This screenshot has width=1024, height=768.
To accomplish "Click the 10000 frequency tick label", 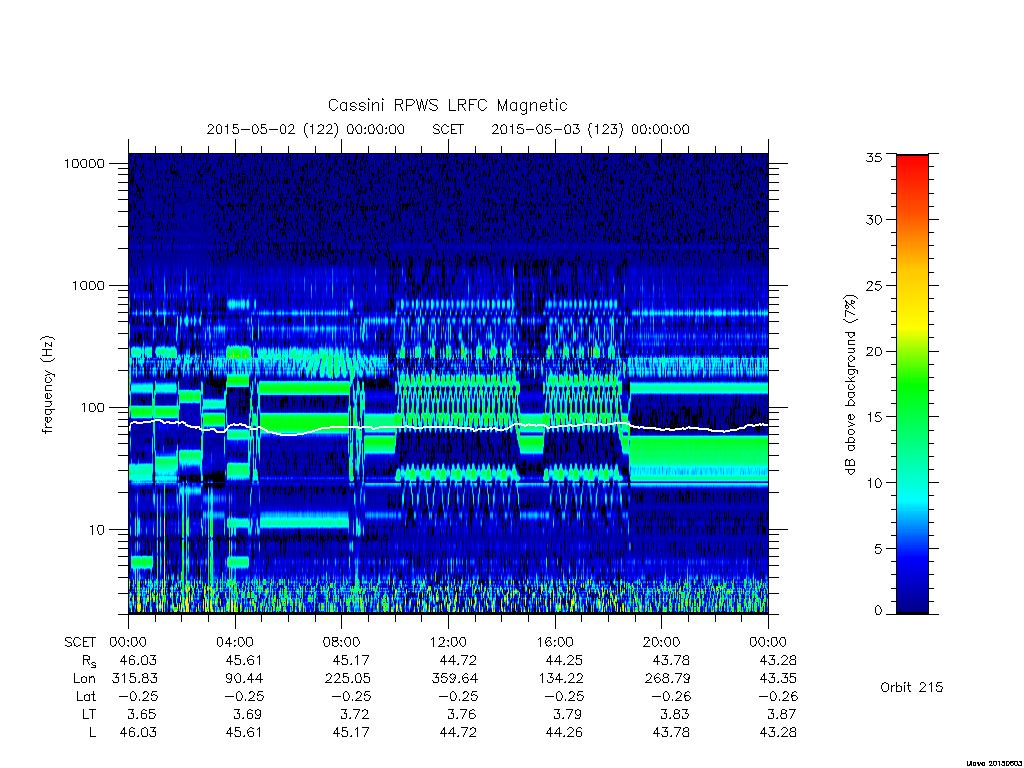I will tap(84, 163).
